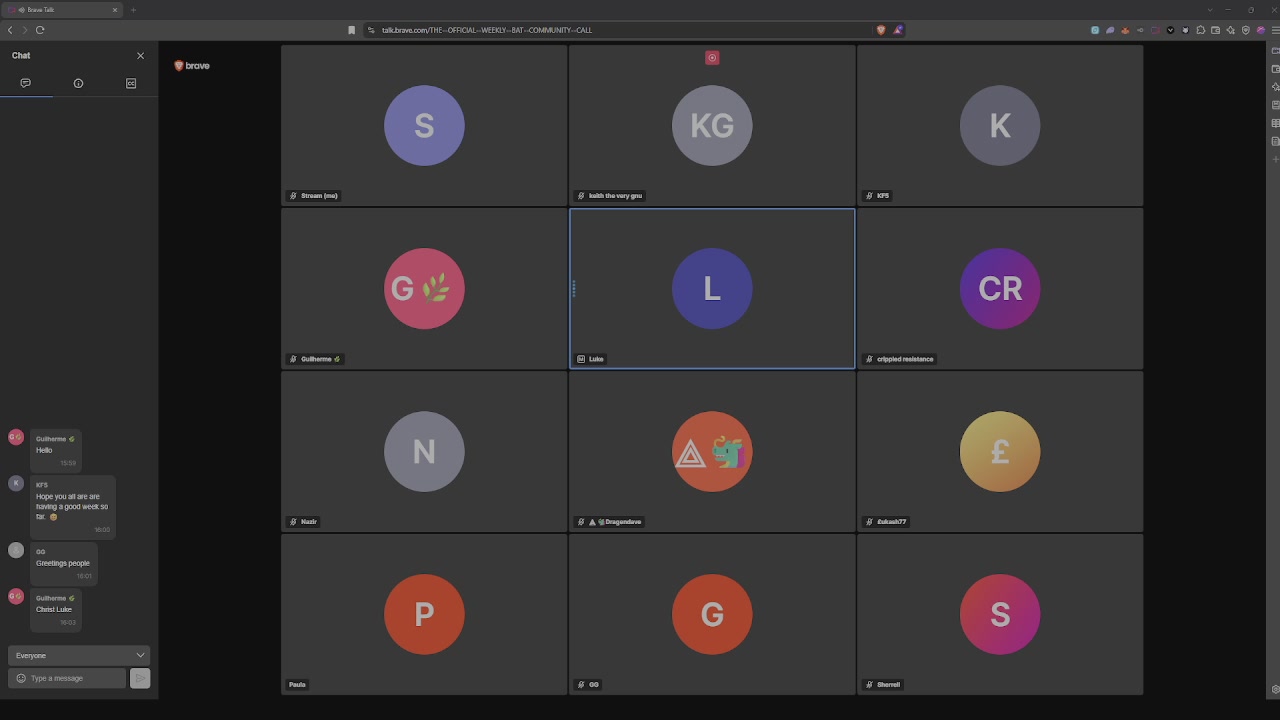
Task: Open the closed captions tab
Action: click(131, 83)
